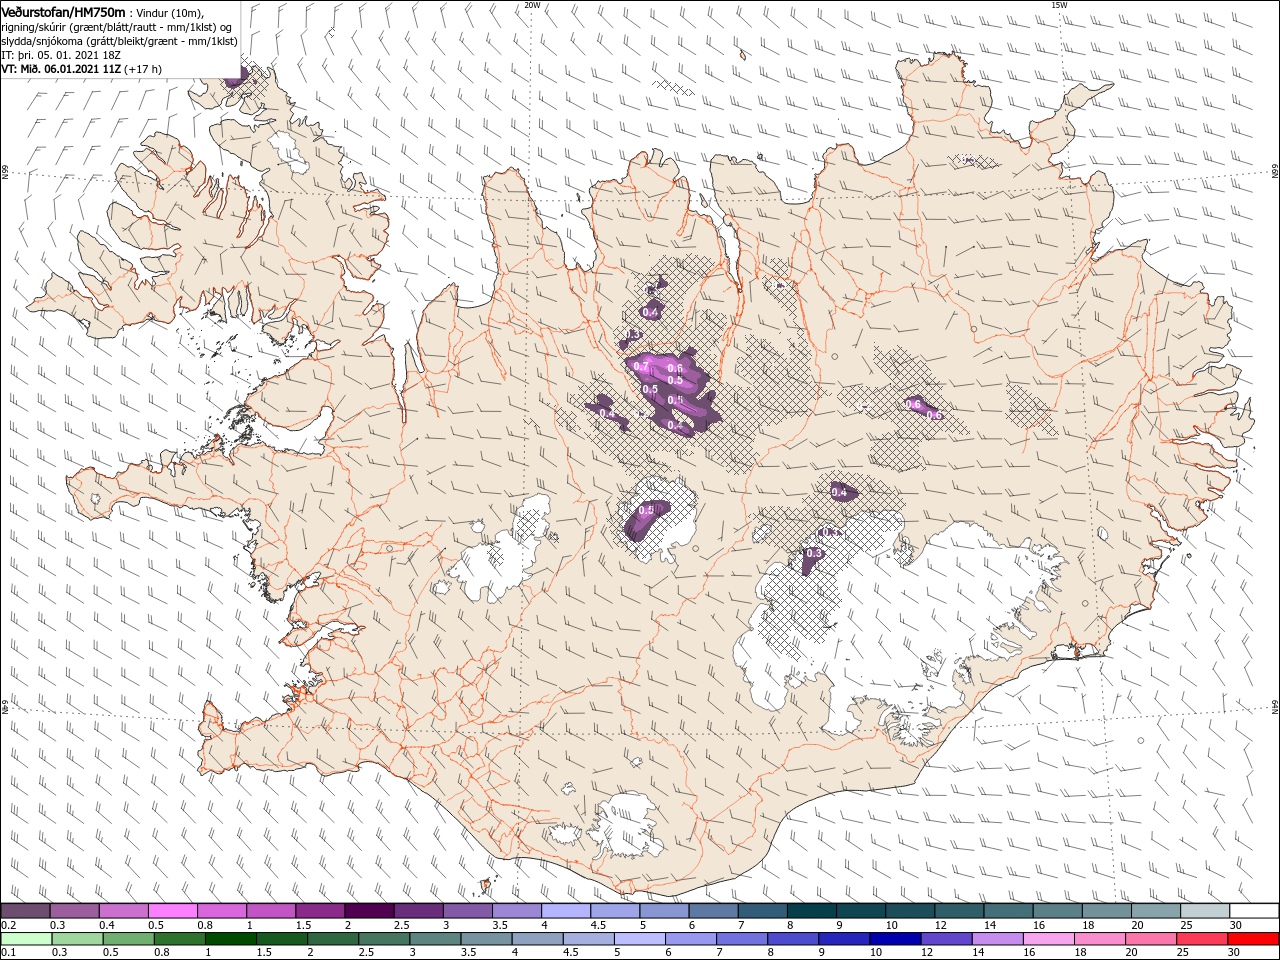The image size is (1280, 960).
Task: Select the rain scale swatch between 0.5 and 0.8
Action: tap(128, 939)
